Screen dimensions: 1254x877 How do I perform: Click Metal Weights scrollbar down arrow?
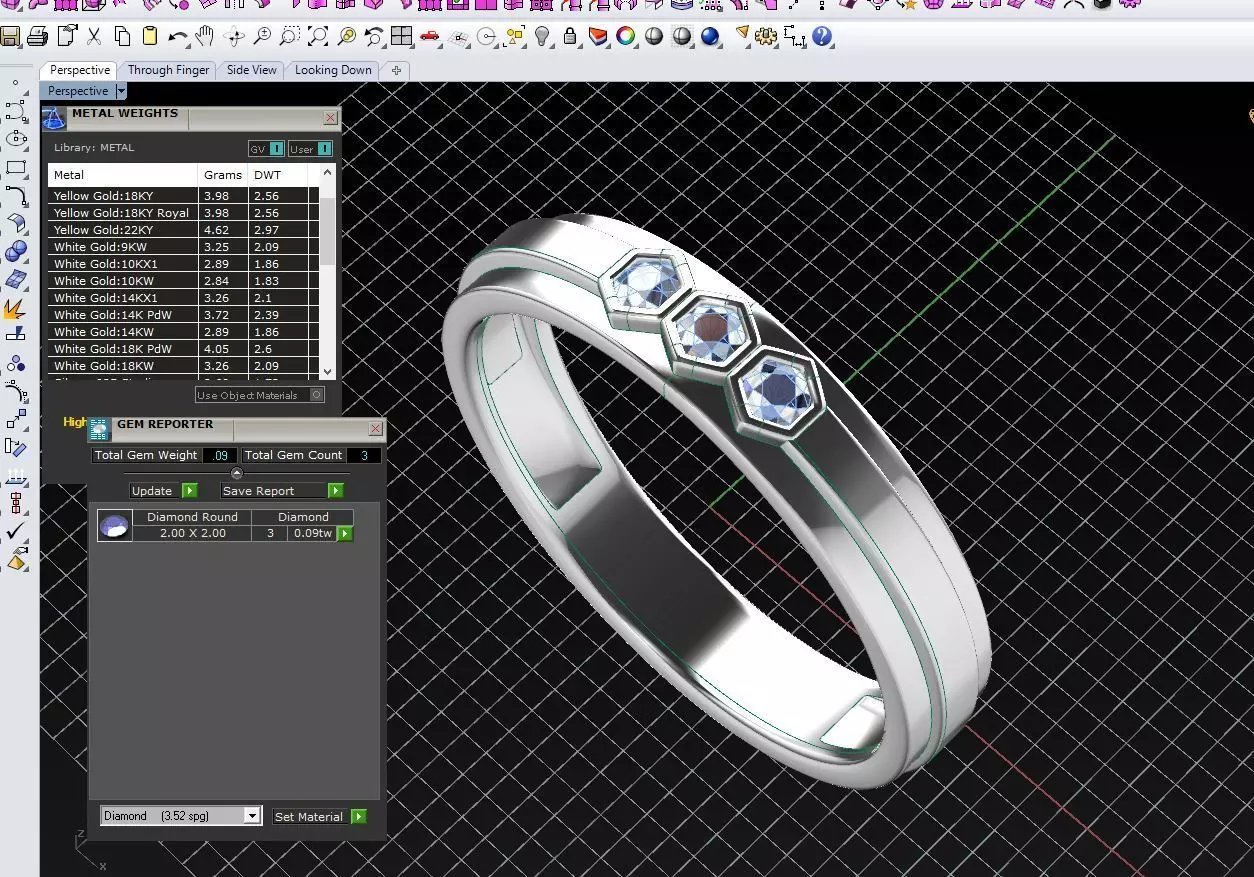(327, 372)
